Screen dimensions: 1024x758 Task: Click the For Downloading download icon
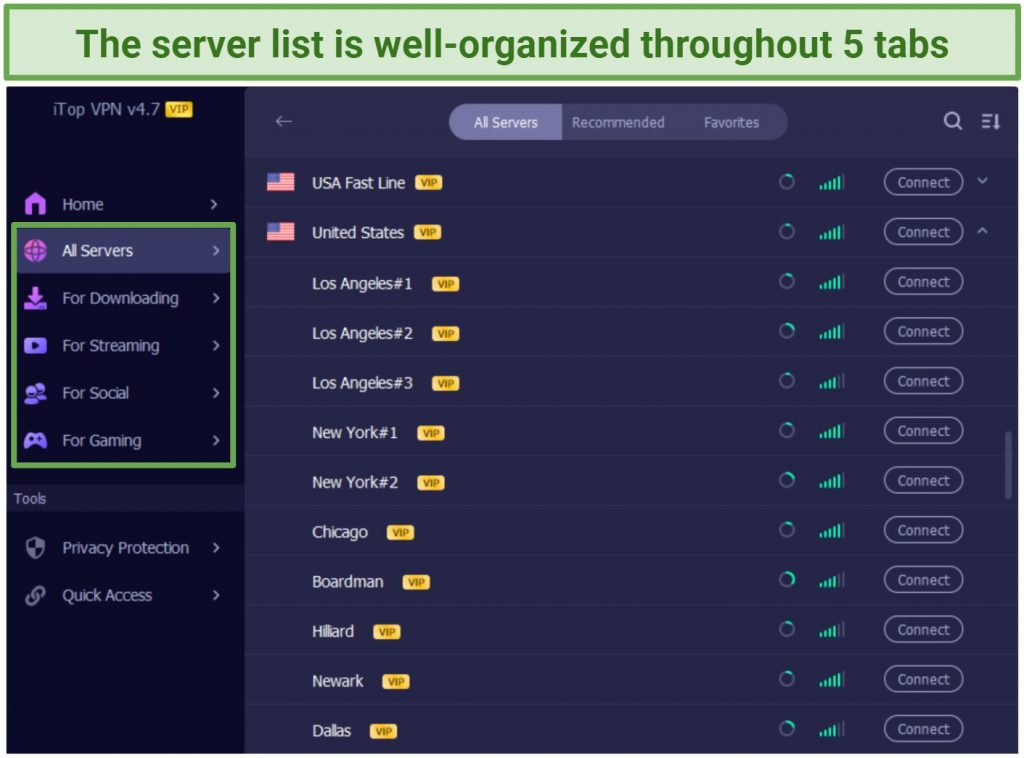pyautogui.click(x=35, y=298)
